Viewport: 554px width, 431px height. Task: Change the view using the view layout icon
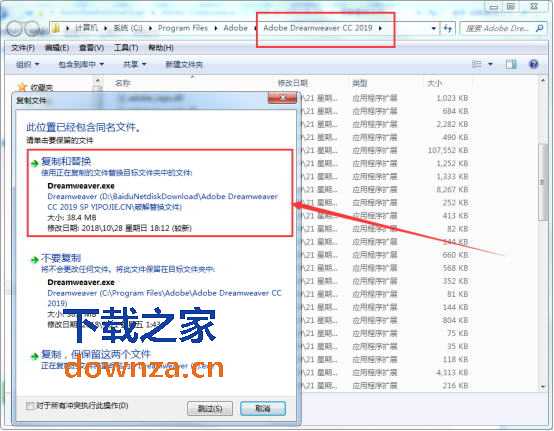pyautogui.click(x=477, y=64)
